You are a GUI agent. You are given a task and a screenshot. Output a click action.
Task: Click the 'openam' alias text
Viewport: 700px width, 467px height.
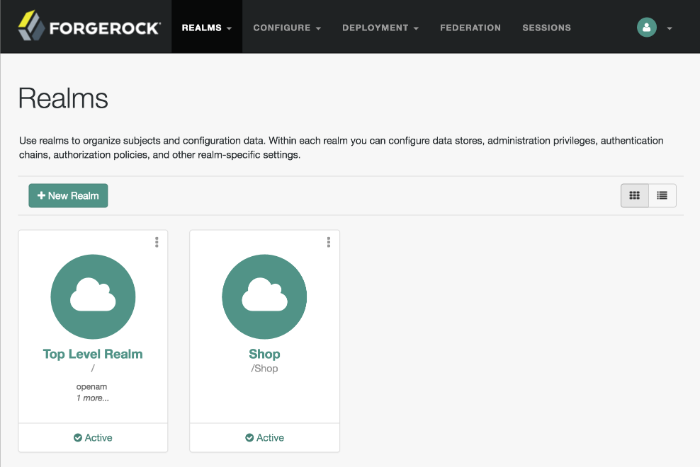92,387
